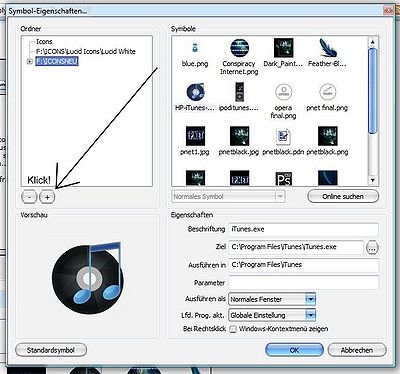This screenshot has height=374, width=400.
Task: Click the empty Parameter field
Action: (x=303, y=283)
